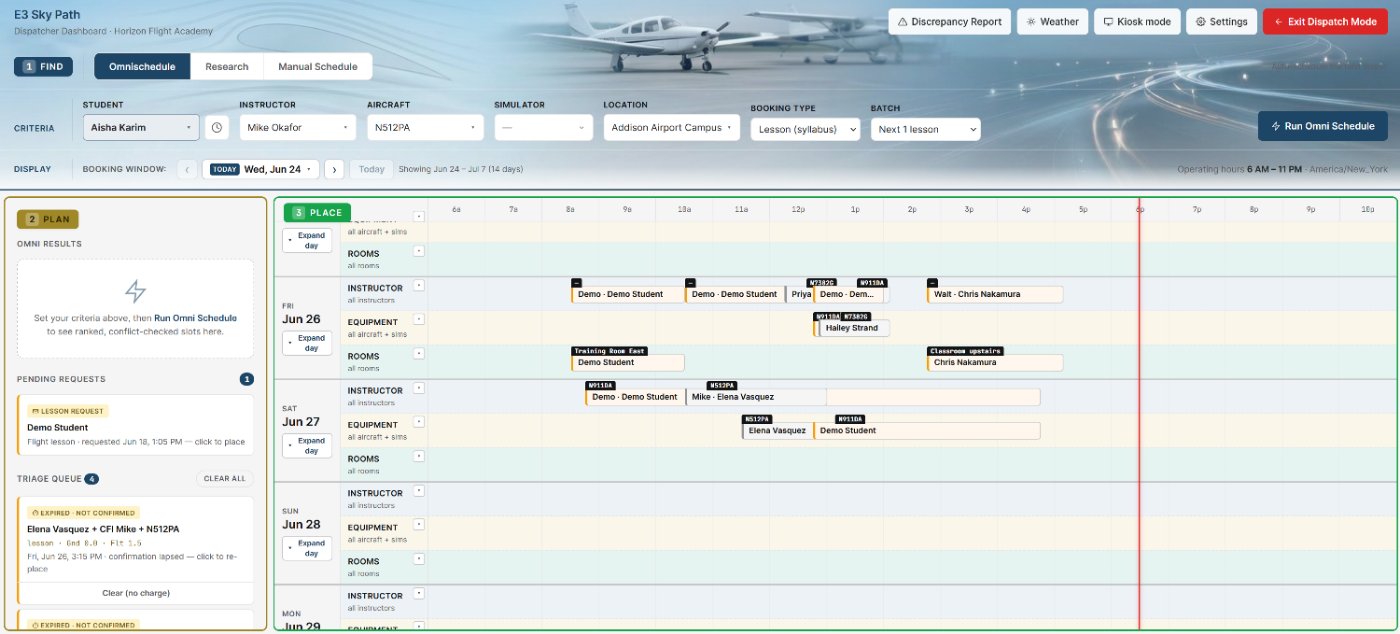Toggle the Sun Jun 28 Instructor row expander
Screen dimensions: 1400x634
(x=420, y=490)
